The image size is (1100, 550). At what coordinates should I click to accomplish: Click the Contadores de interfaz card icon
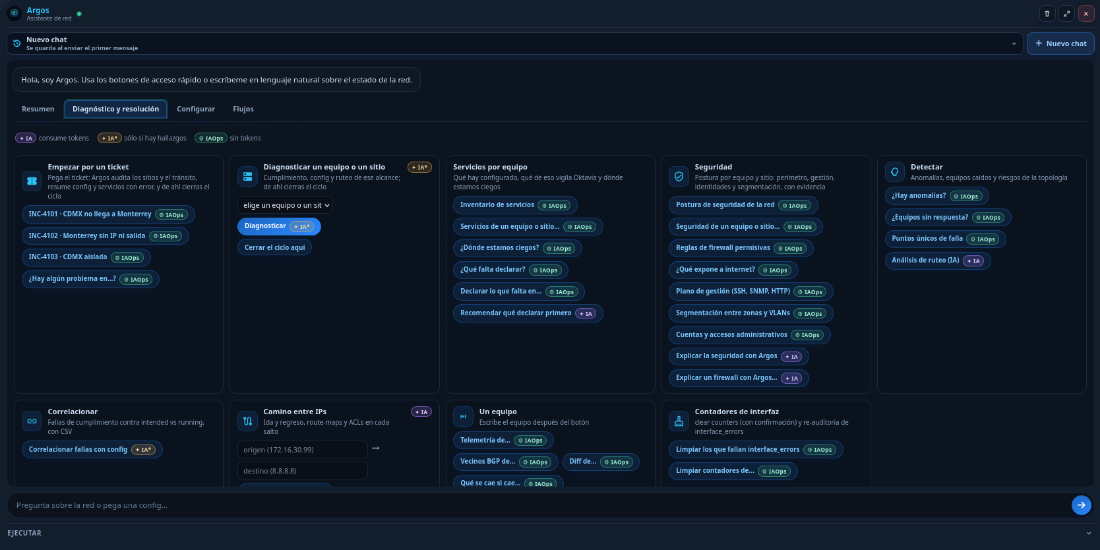click(x=678, y=421)
